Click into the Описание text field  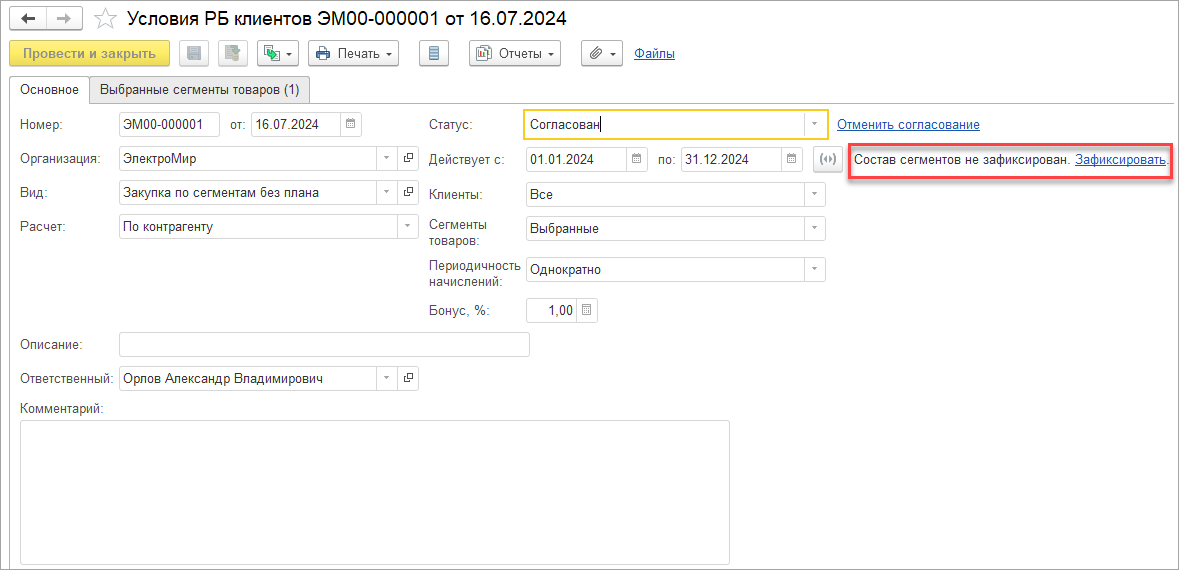point(324,344)
